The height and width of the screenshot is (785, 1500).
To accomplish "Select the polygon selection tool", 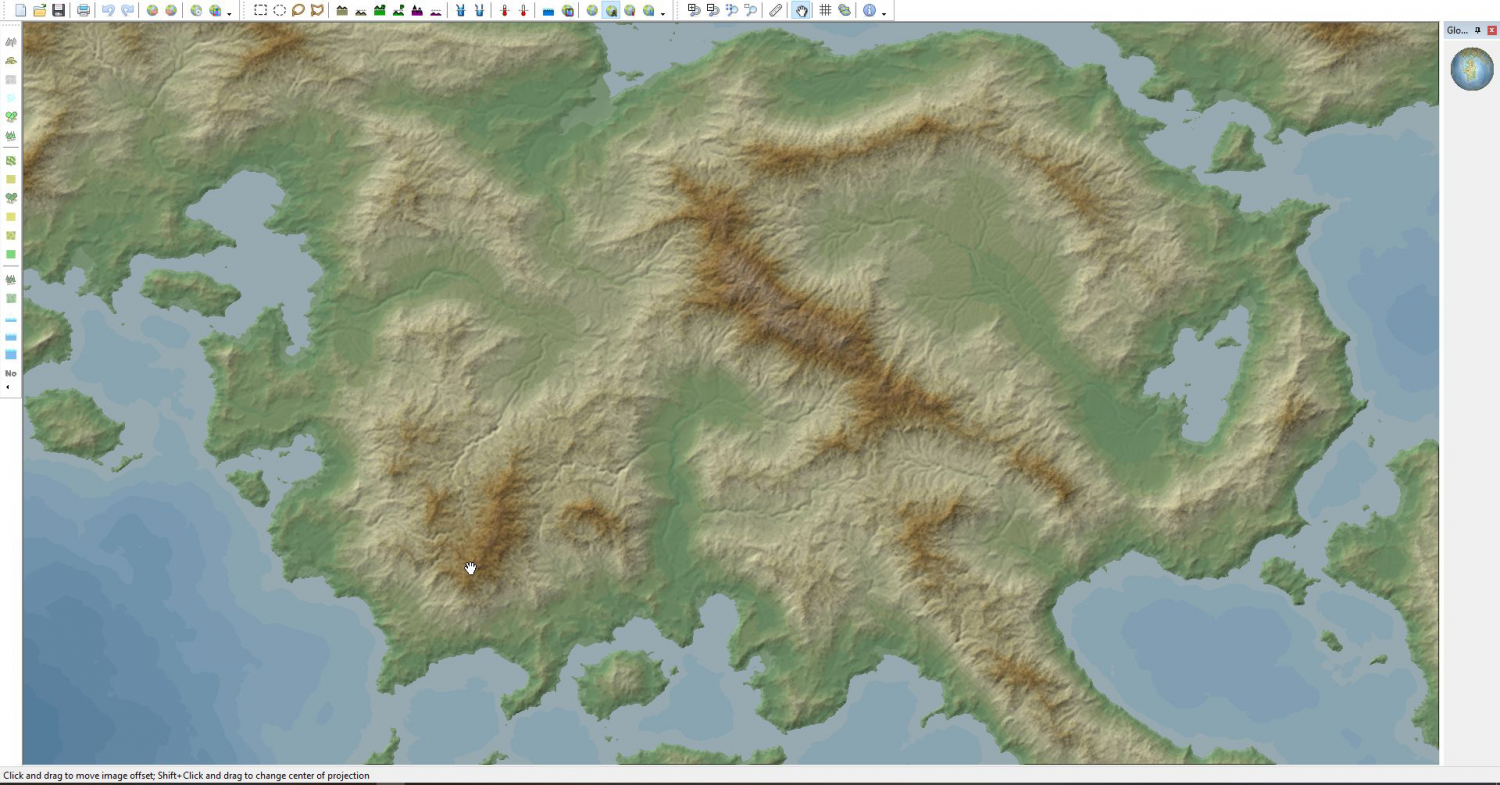I will (317, 10).
